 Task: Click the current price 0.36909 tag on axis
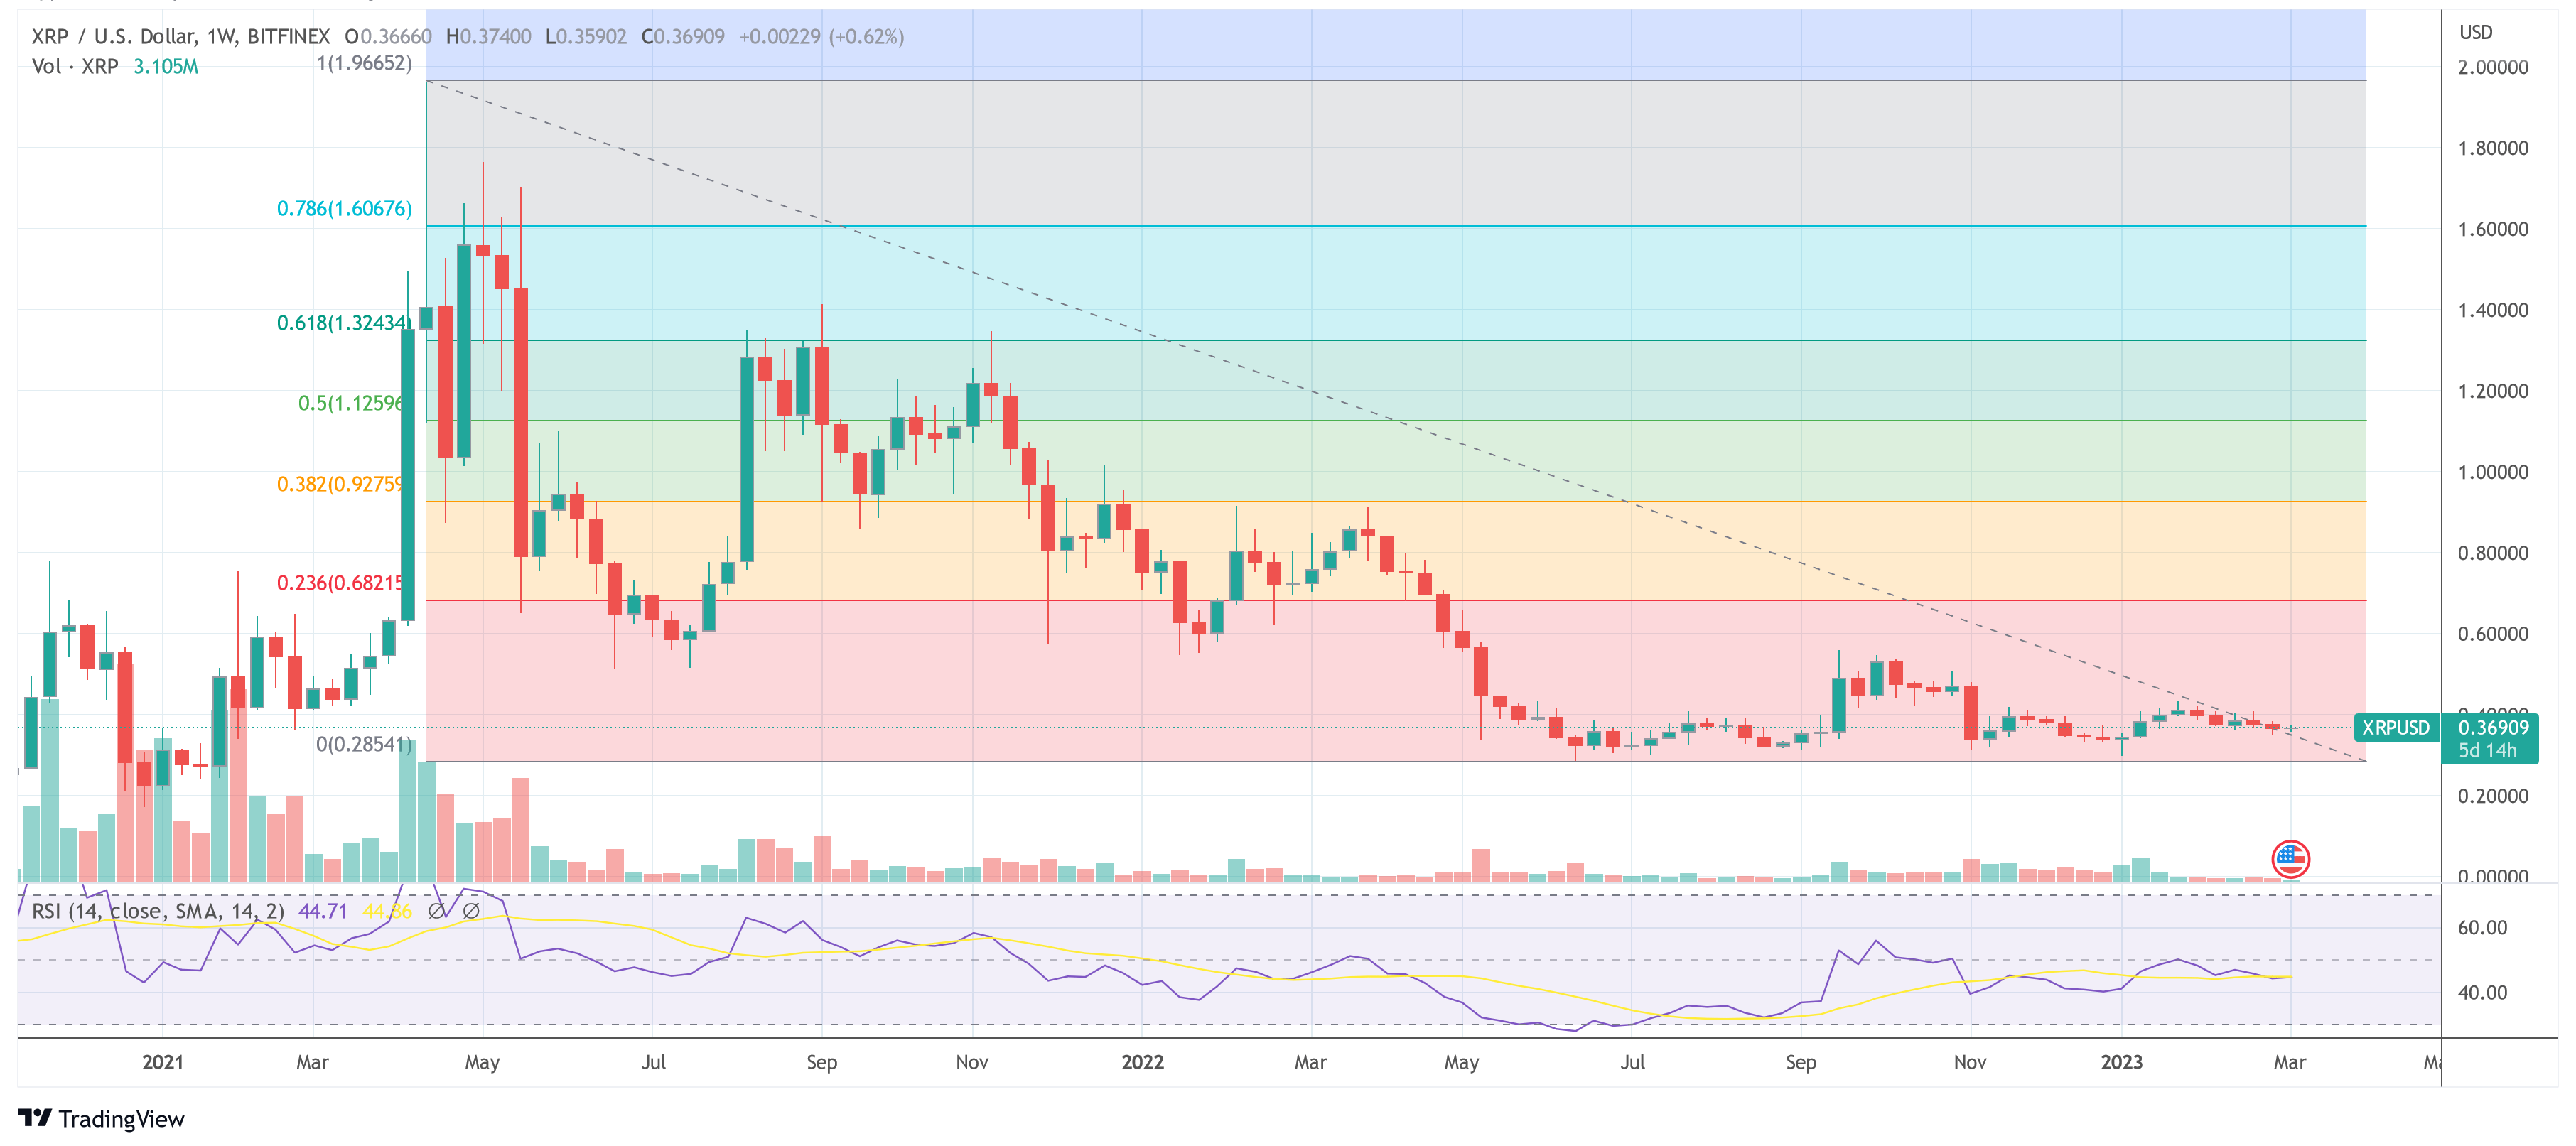[x=2493, y=727]
